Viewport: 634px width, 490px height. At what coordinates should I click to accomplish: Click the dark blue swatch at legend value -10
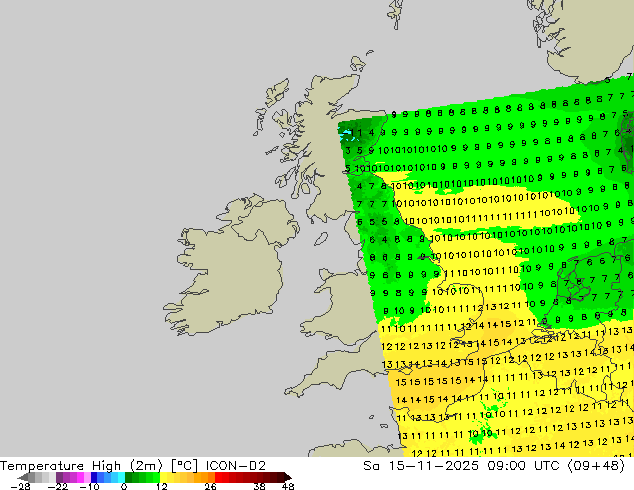(94, 477)
